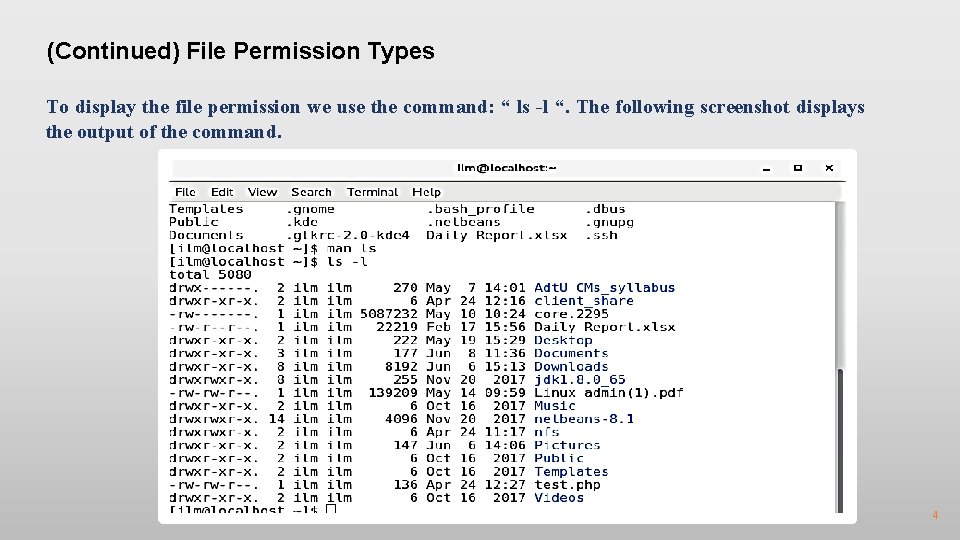Click the slide number 4
This screenshot has height=540, width=960.
935,515
